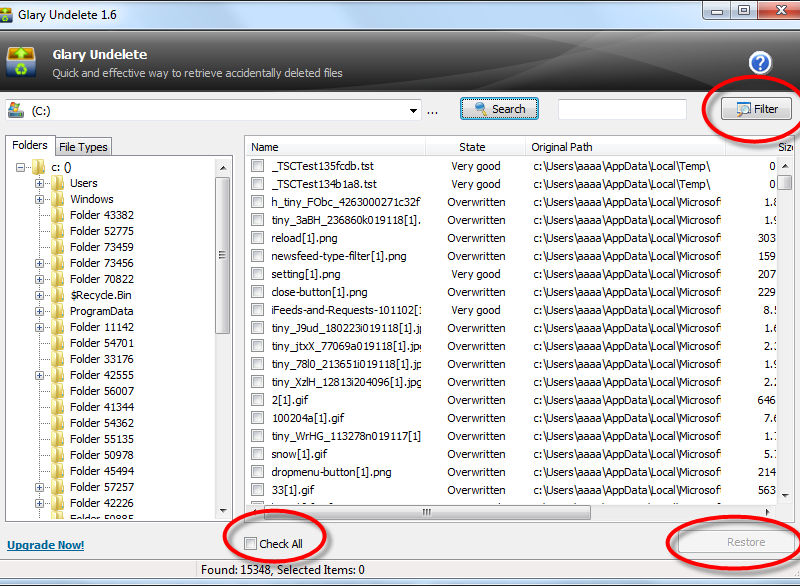The height and width of the screenshot is (586, 800).
Task: Expand Folder 42555 in the tree
Action: pos(39,375)
